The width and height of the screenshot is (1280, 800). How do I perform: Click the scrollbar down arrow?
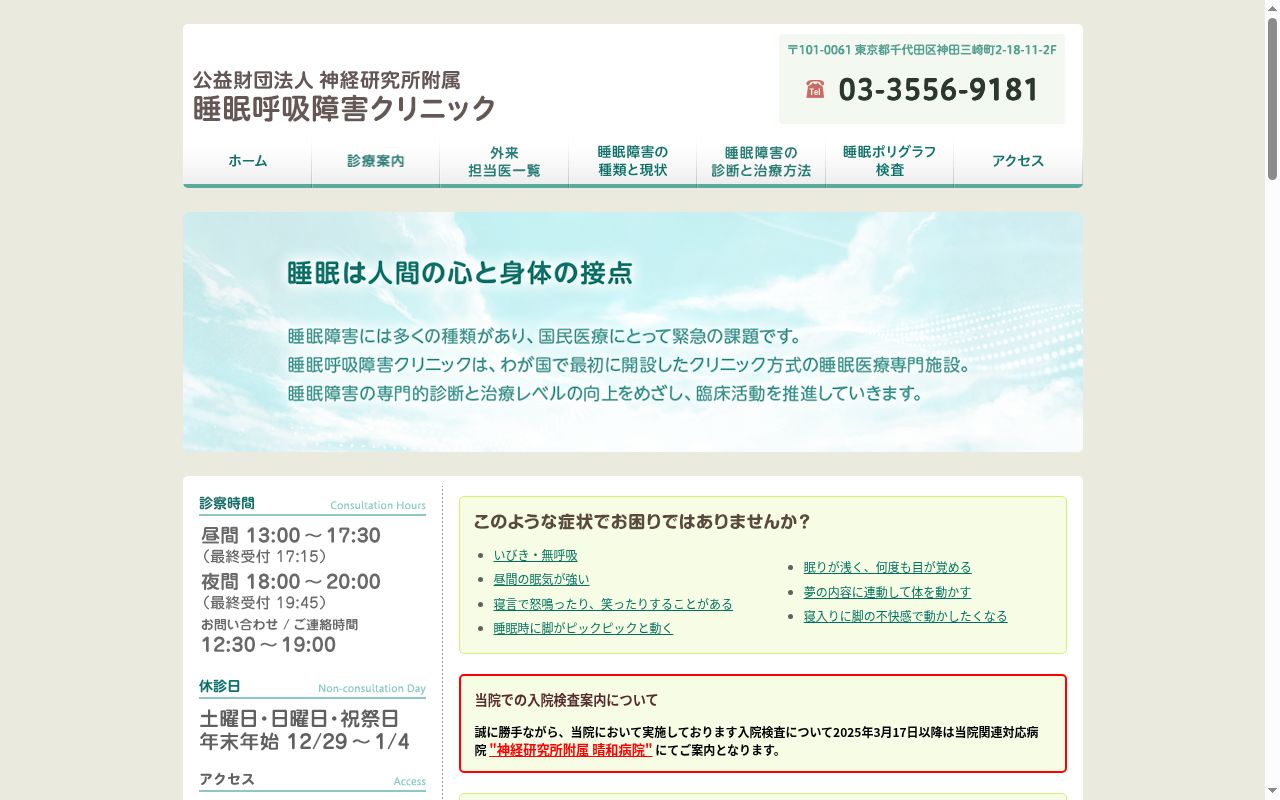(x=1272, y=792)
